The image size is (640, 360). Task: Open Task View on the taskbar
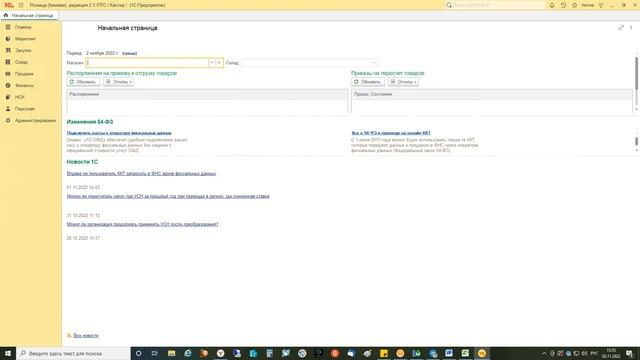[x=155, y=353]
